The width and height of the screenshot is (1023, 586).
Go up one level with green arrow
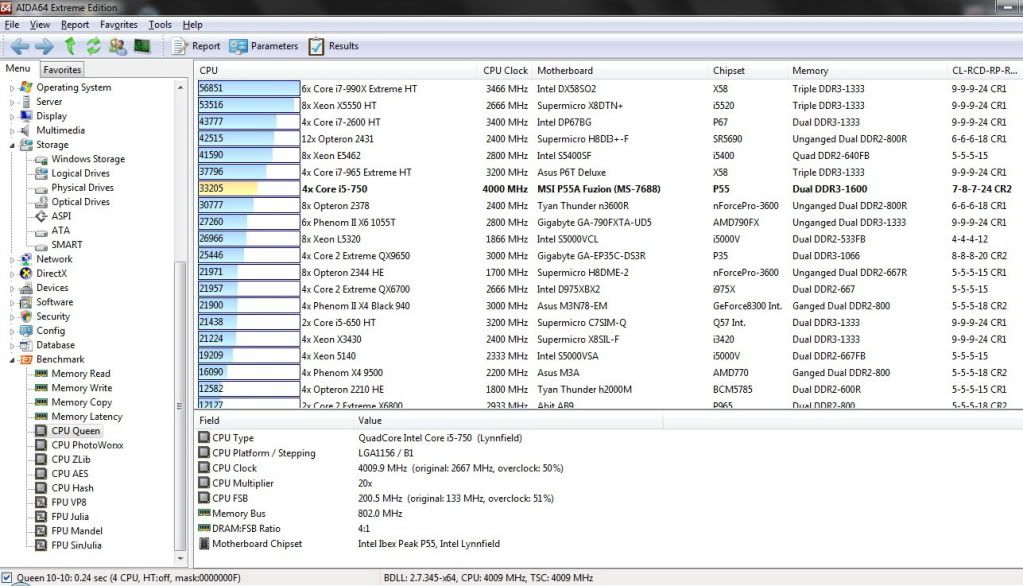coord(70,46)
